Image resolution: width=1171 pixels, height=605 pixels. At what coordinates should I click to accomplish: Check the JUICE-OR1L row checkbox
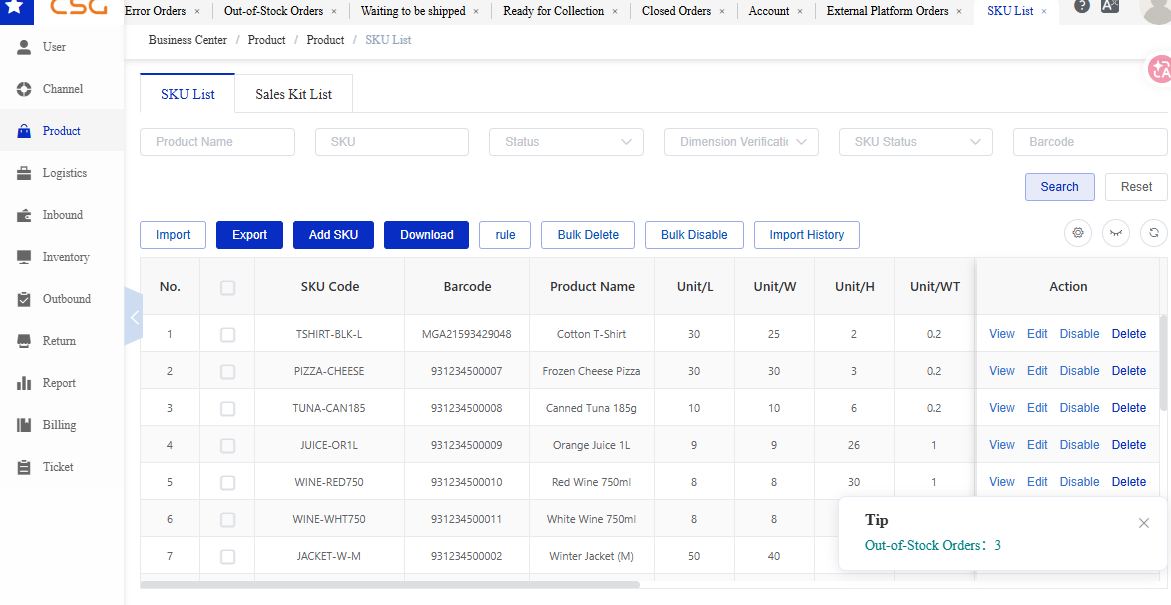point(227,445)
